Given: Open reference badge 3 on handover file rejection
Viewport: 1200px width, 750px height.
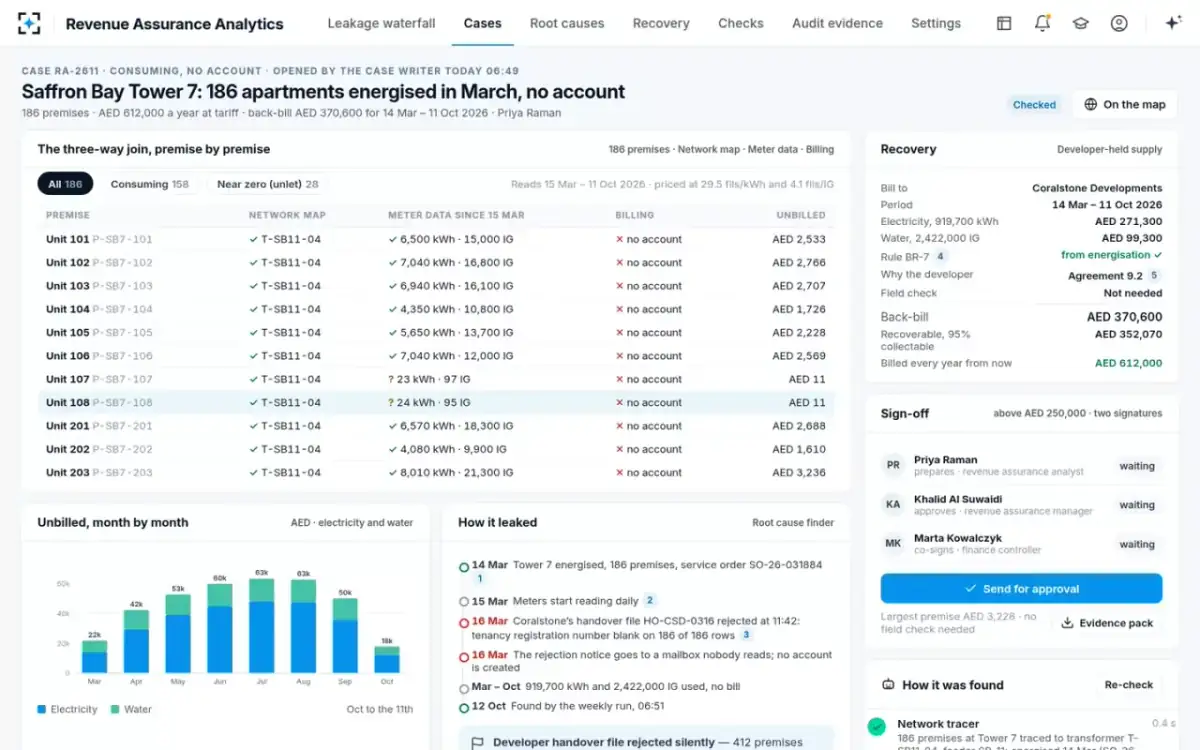Looking at the screenshot, I should 746,635.
